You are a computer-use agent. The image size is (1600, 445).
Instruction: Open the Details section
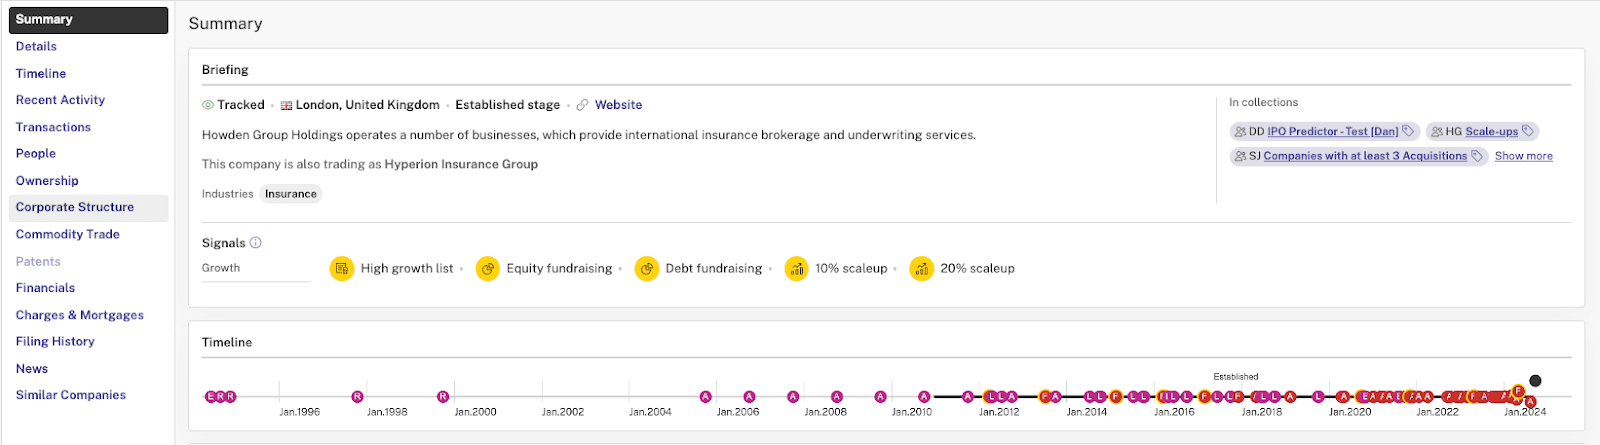pos(36,46)
